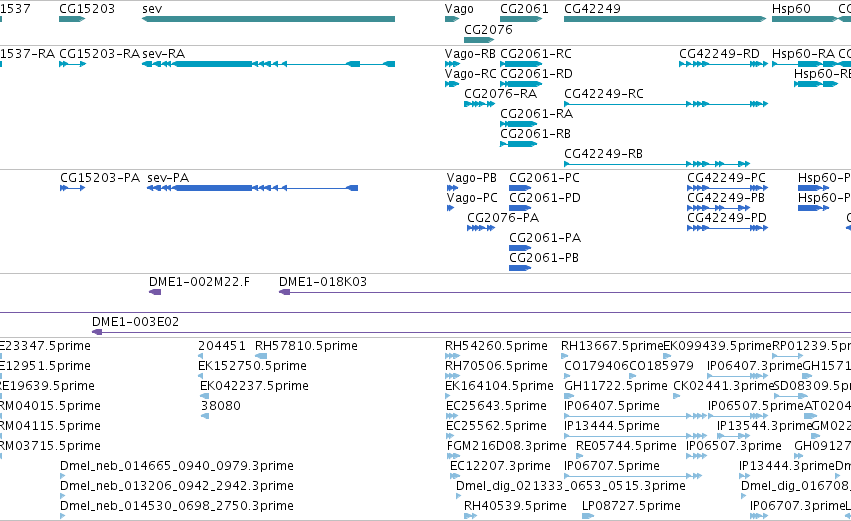The height and width of the screenshot is (521, 851).
Task: Select the CG42249-RC transcript label
Action: point(604,94)
